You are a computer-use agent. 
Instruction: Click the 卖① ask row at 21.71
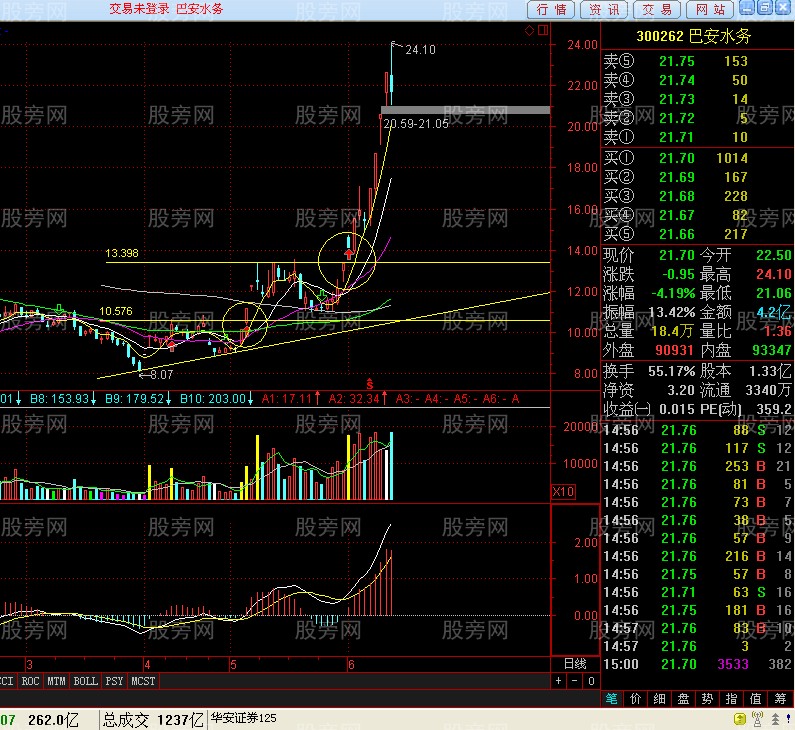(x=697, y=137)
